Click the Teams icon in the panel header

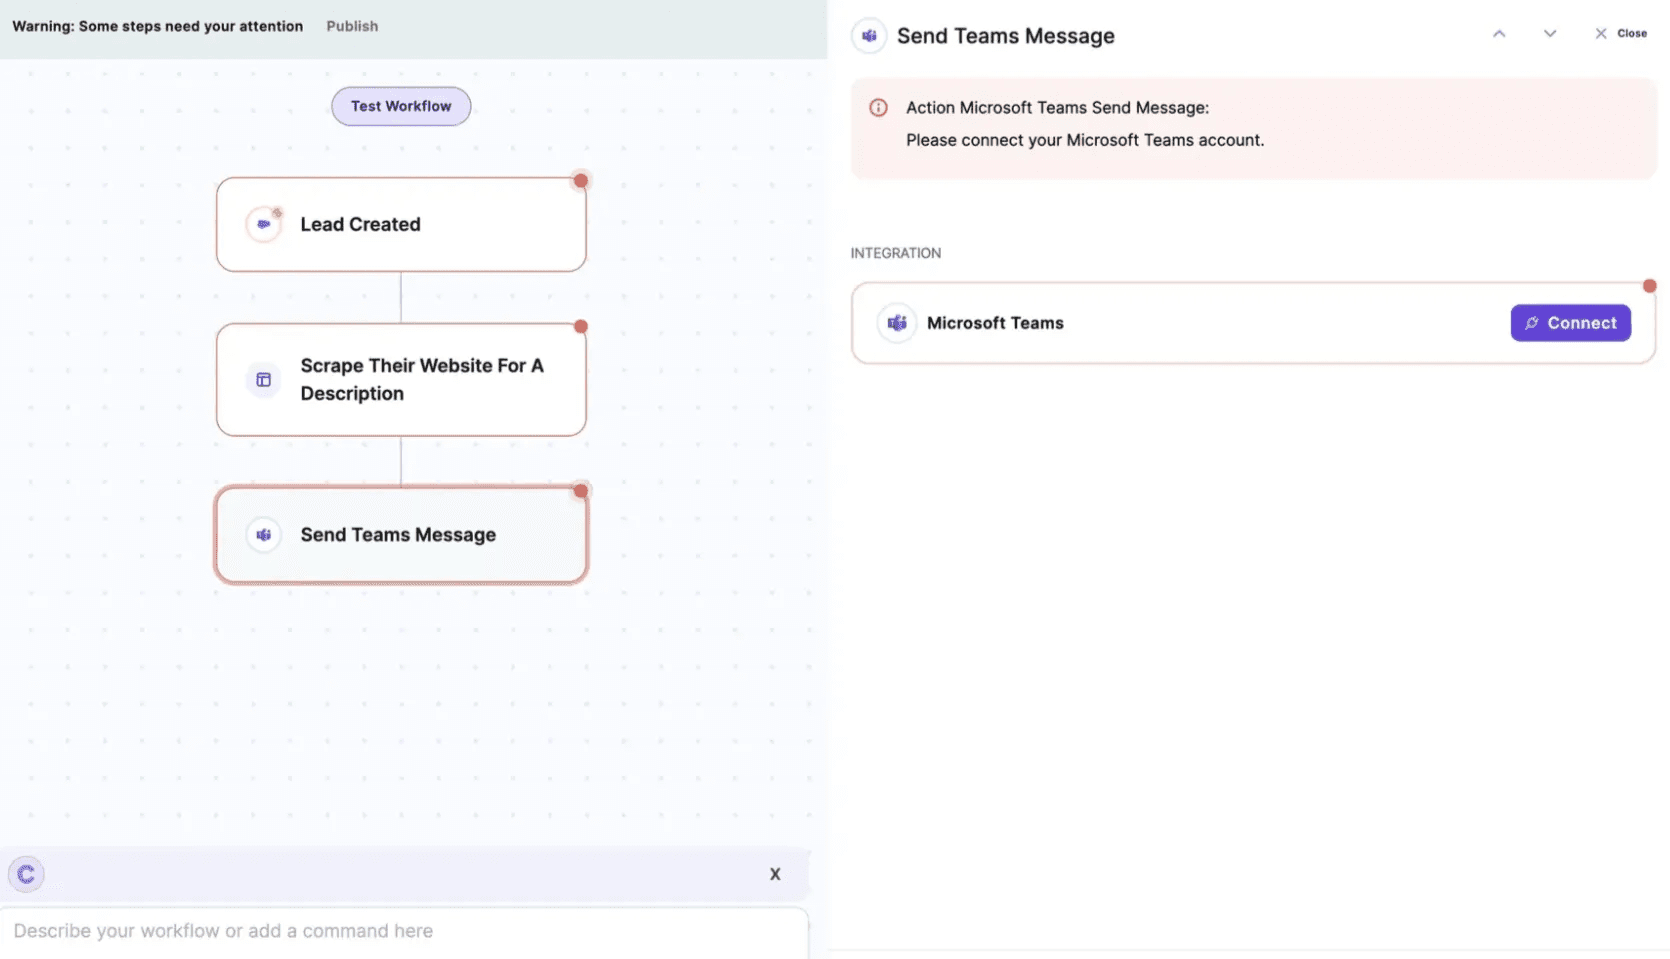(869, 36)
